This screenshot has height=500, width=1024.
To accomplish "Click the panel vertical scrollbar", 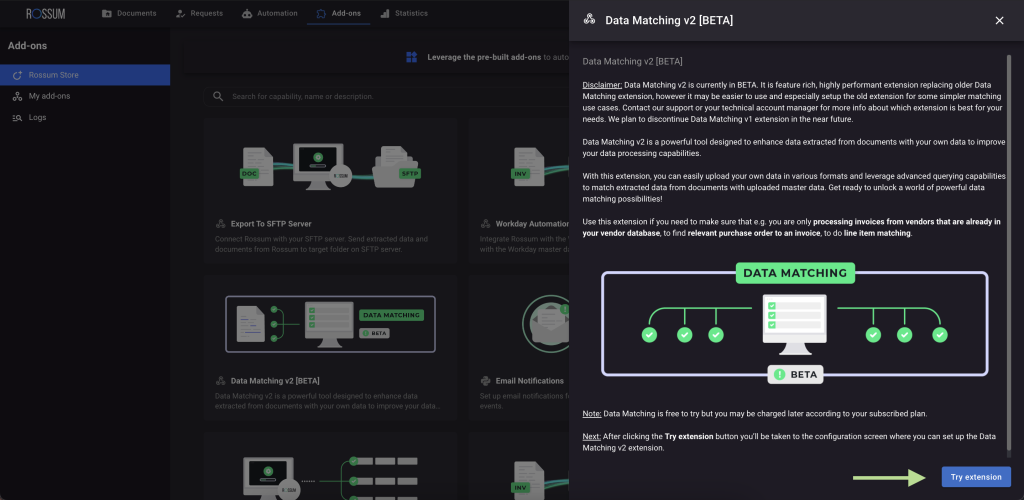I will (x=1009, y=253).
